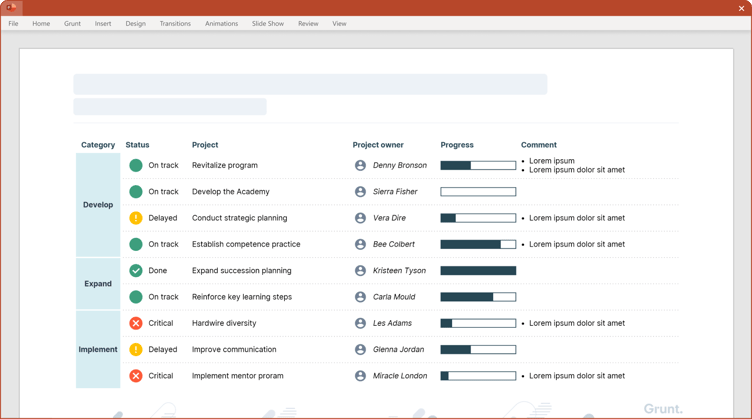
Task: Open the Animations tab
Action: click(x=221, y=24)
